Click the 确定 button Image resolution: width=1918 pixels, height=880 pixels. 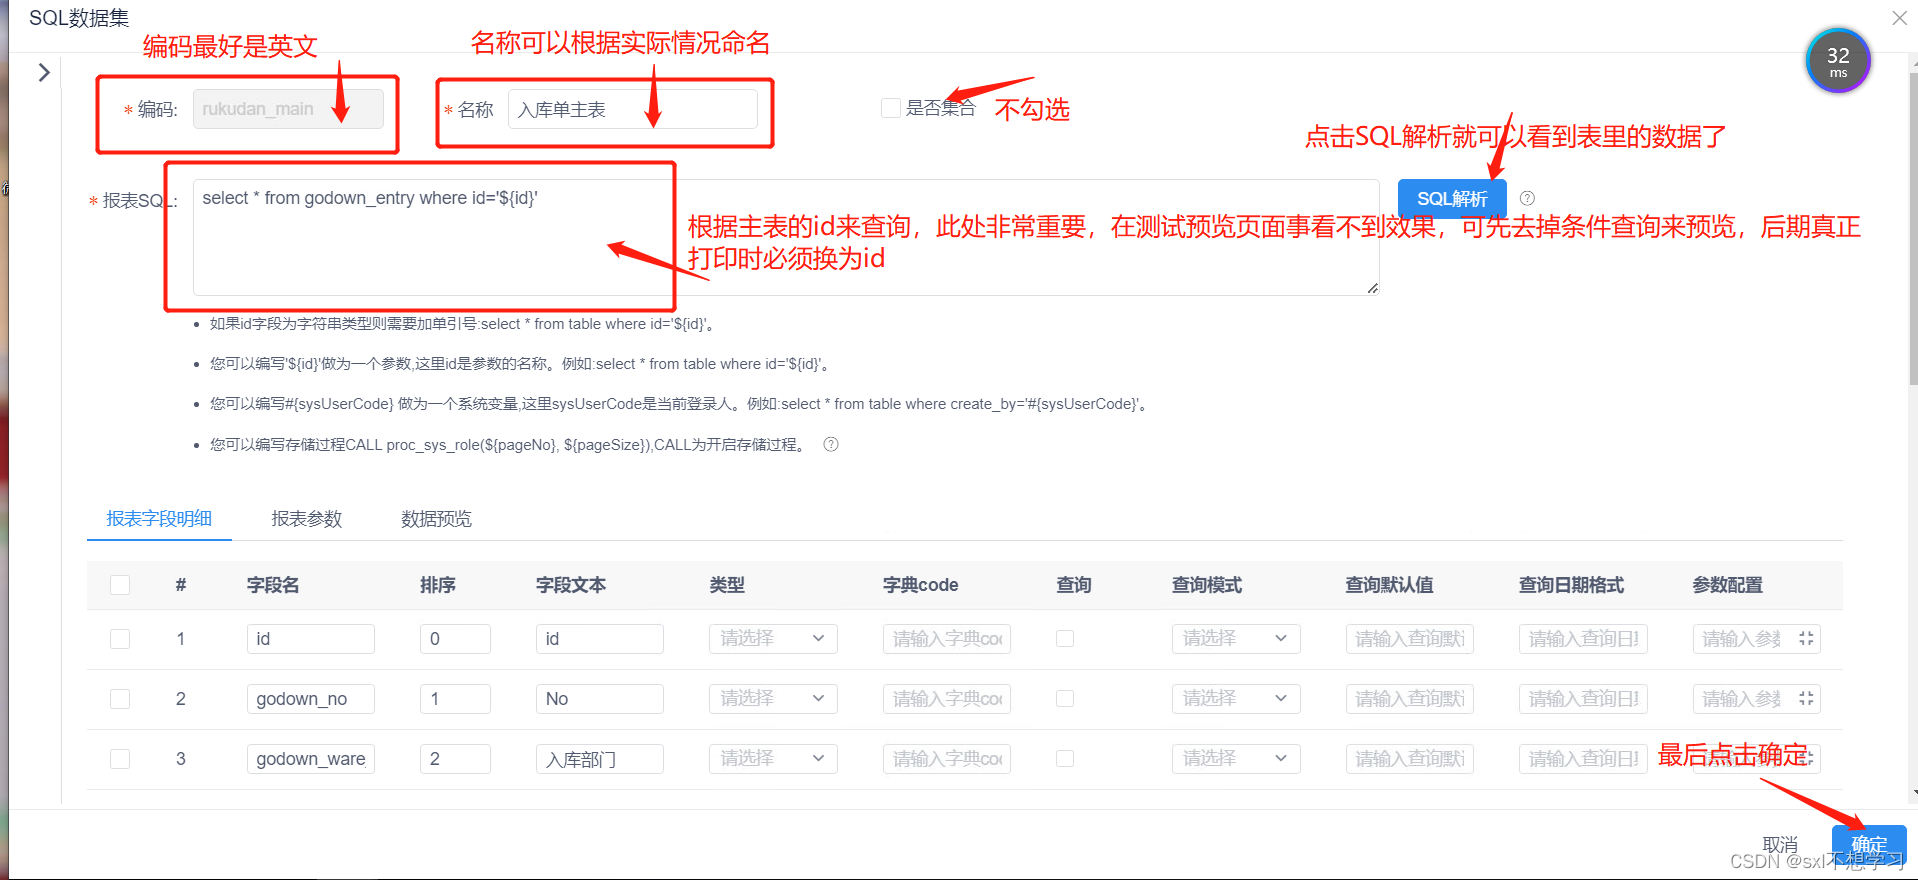1869,844
